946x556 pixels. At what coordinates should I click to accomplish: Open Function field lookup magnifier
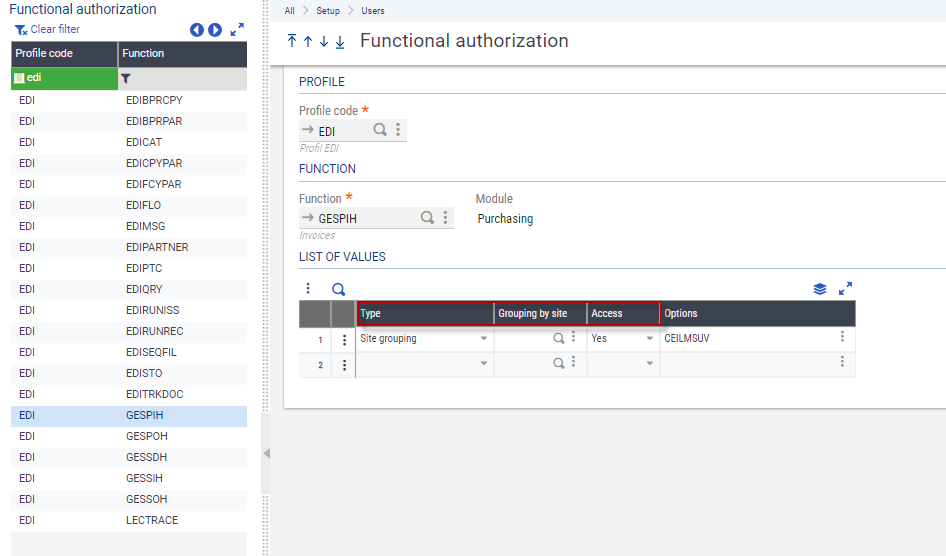[x=427, y=218]
